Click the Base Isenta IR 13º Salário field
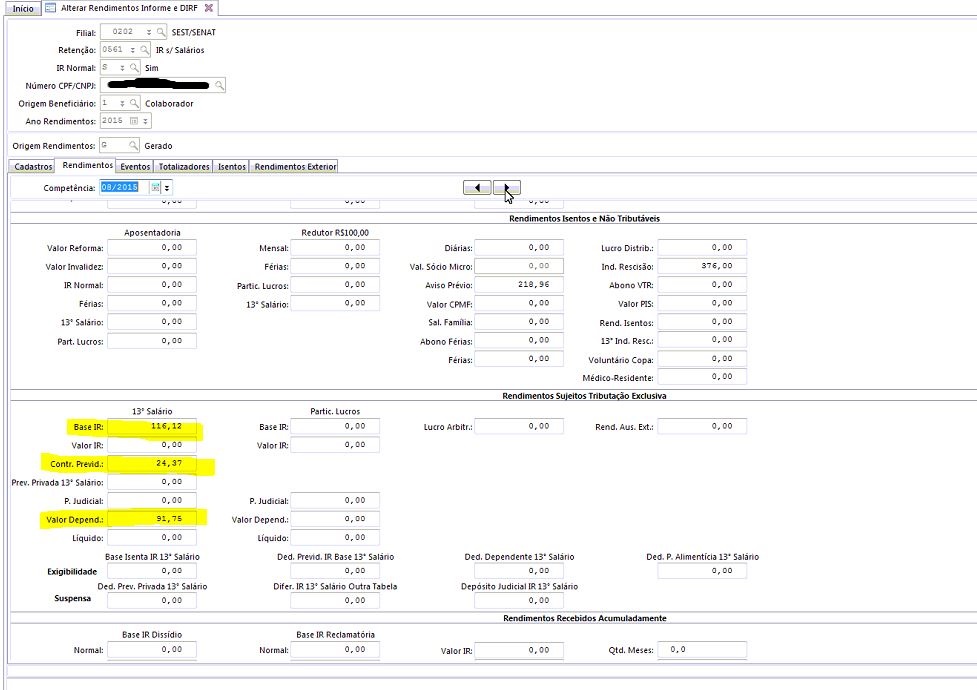 (x=152, y=571)
